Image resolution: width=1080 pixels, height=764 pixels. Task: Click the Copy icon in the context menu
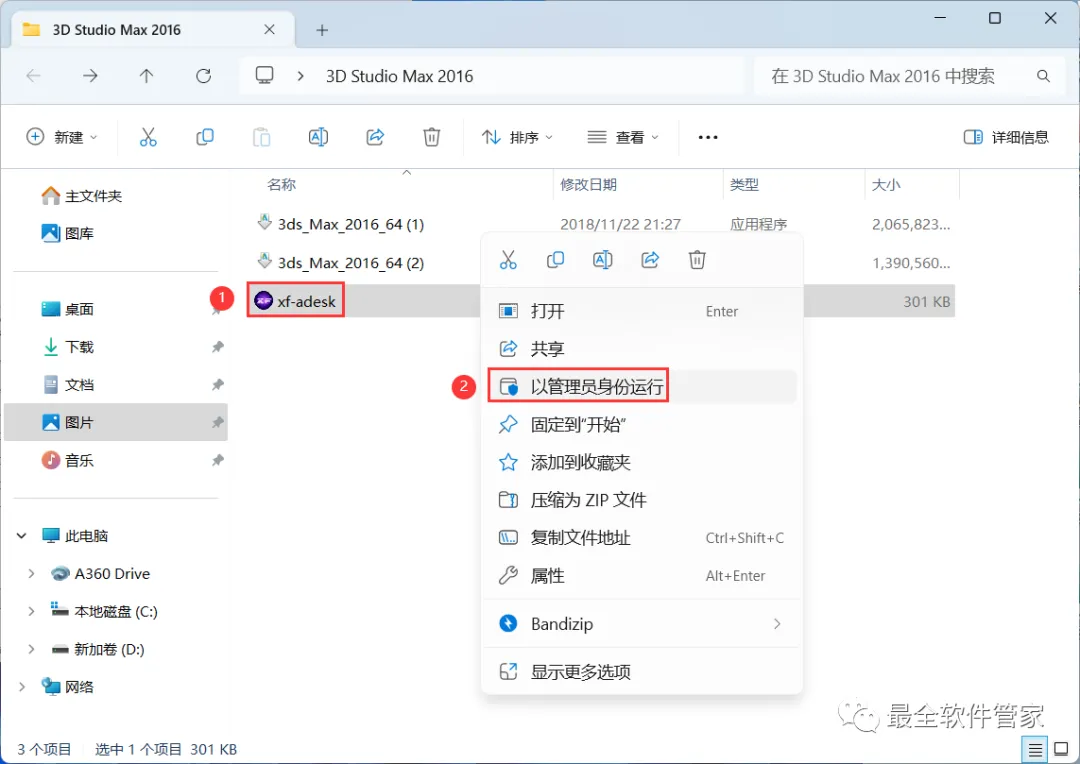(555, 260)
